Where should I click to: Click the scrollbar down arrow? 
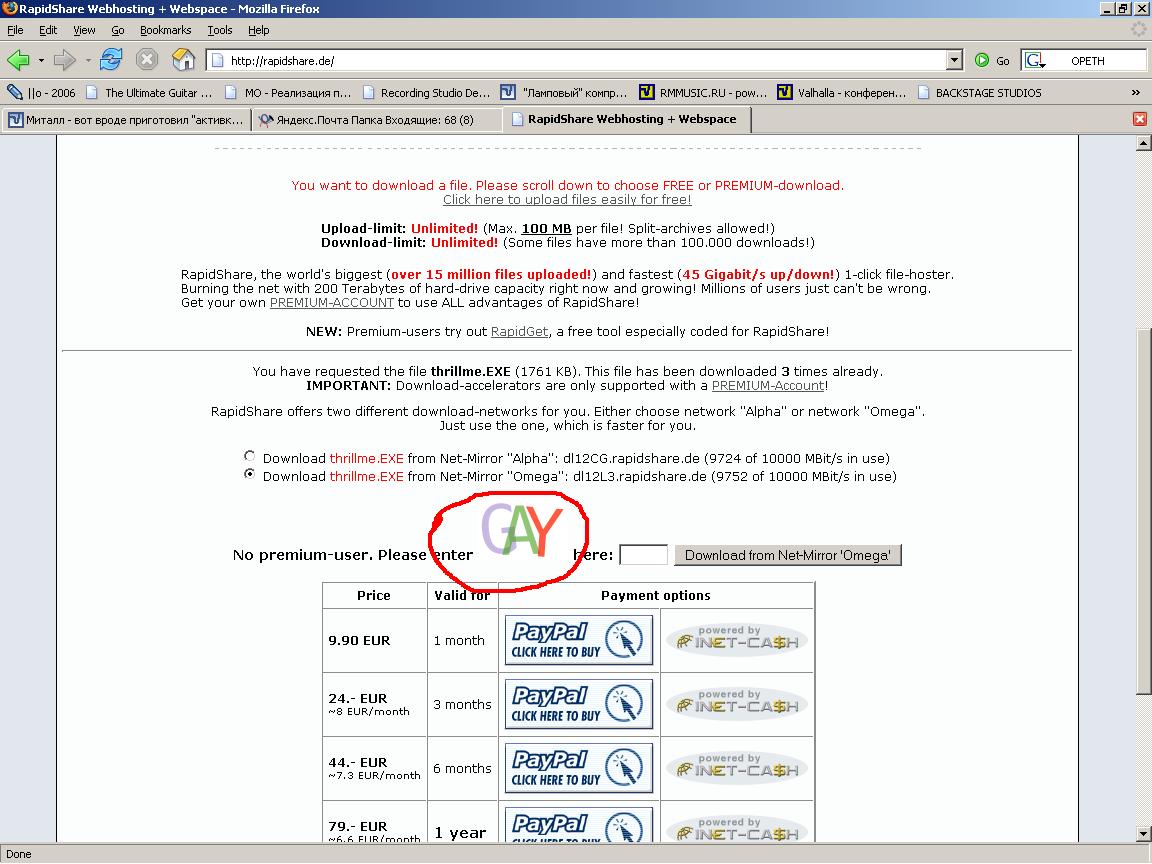(1143, 834)
